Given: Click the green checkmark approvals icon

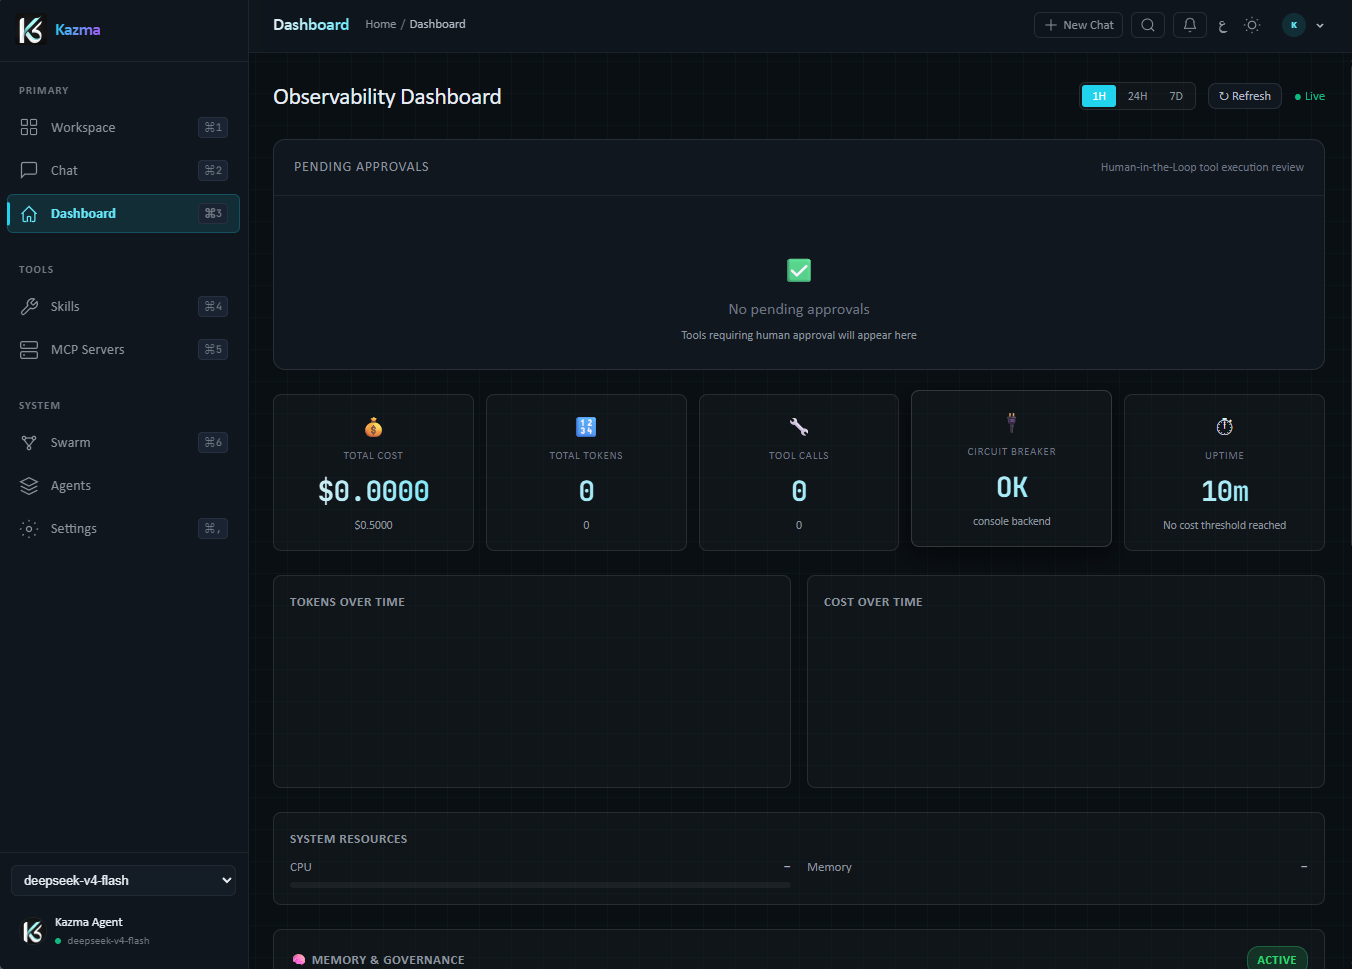Looking at the screenshot, I should point(799,270).
